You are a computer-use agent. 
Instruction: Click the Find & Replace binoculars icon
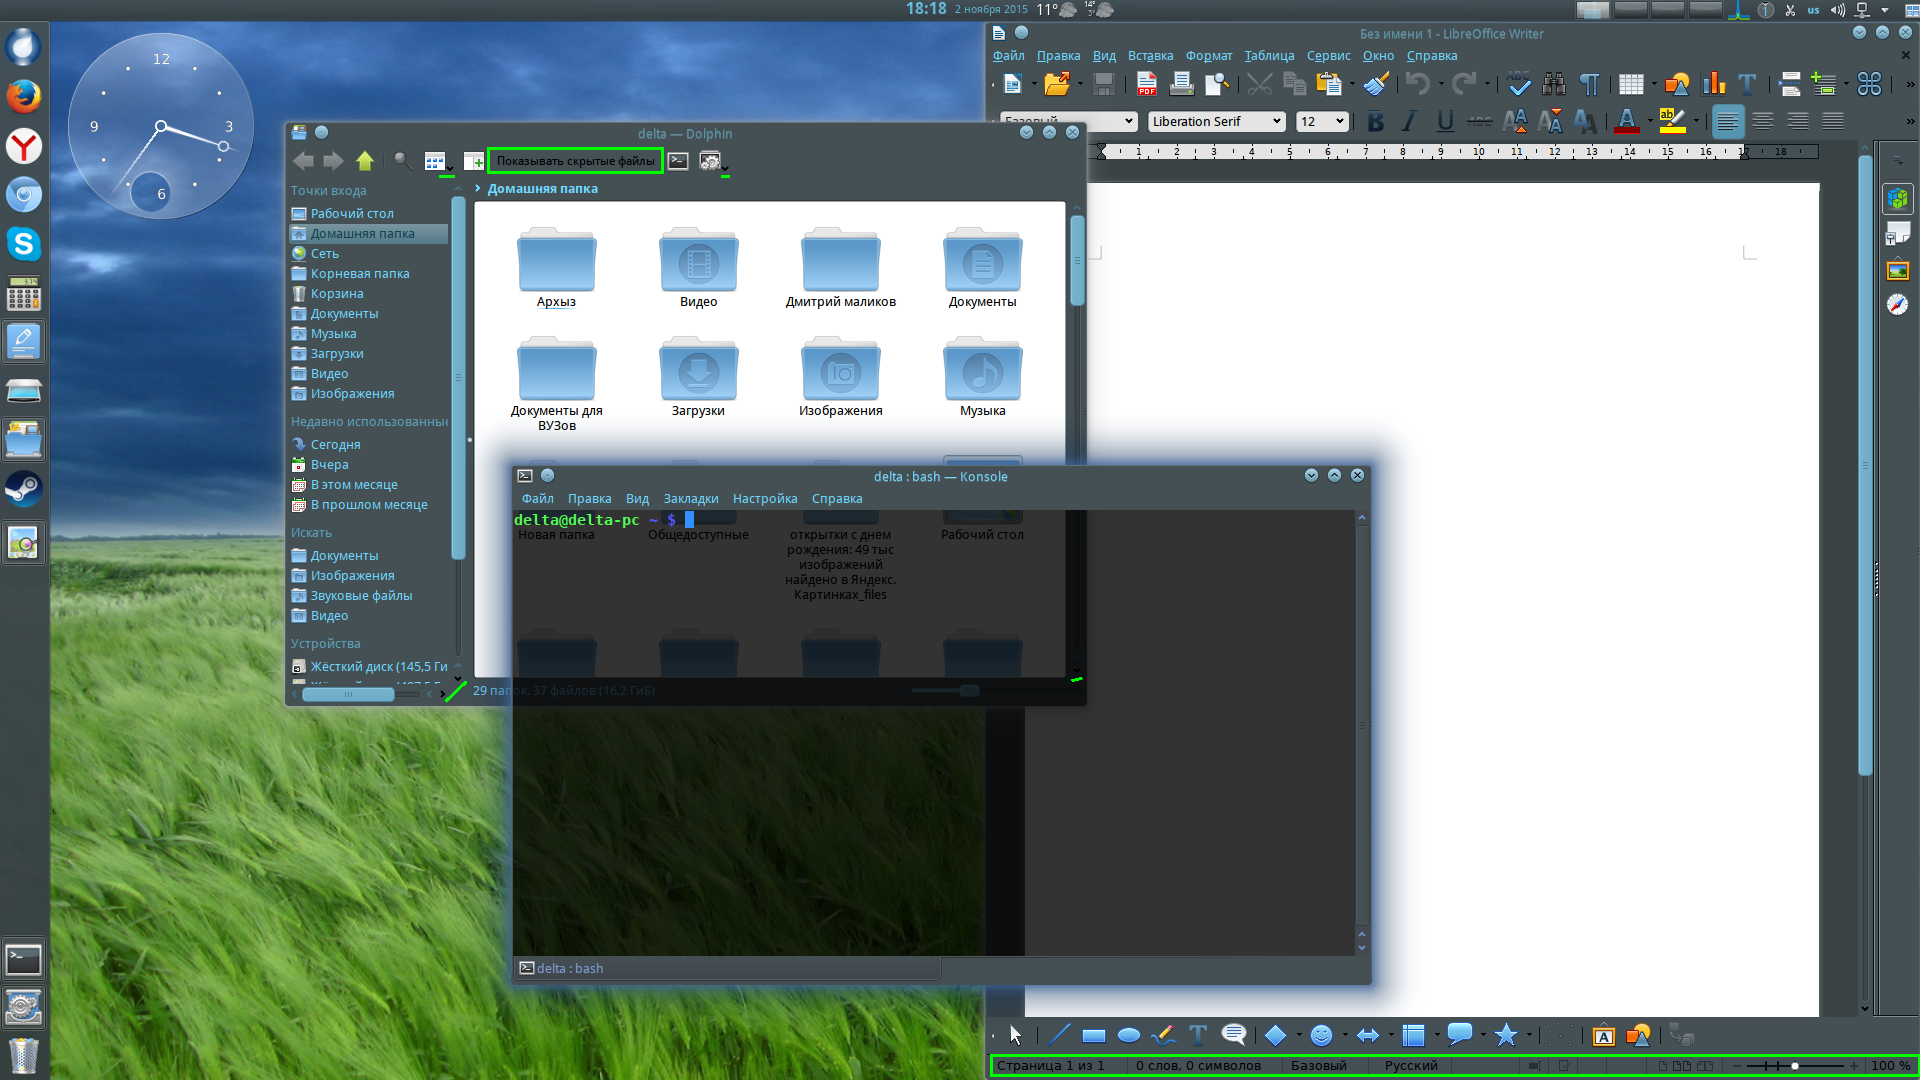[x=1554, y=85]
